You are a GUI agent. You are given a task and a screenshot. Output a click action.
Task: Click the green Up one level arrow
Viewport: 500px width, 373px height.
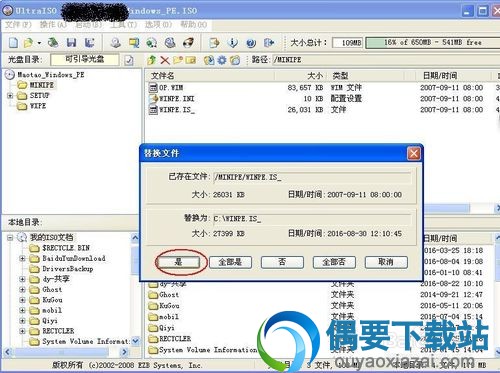152,60
